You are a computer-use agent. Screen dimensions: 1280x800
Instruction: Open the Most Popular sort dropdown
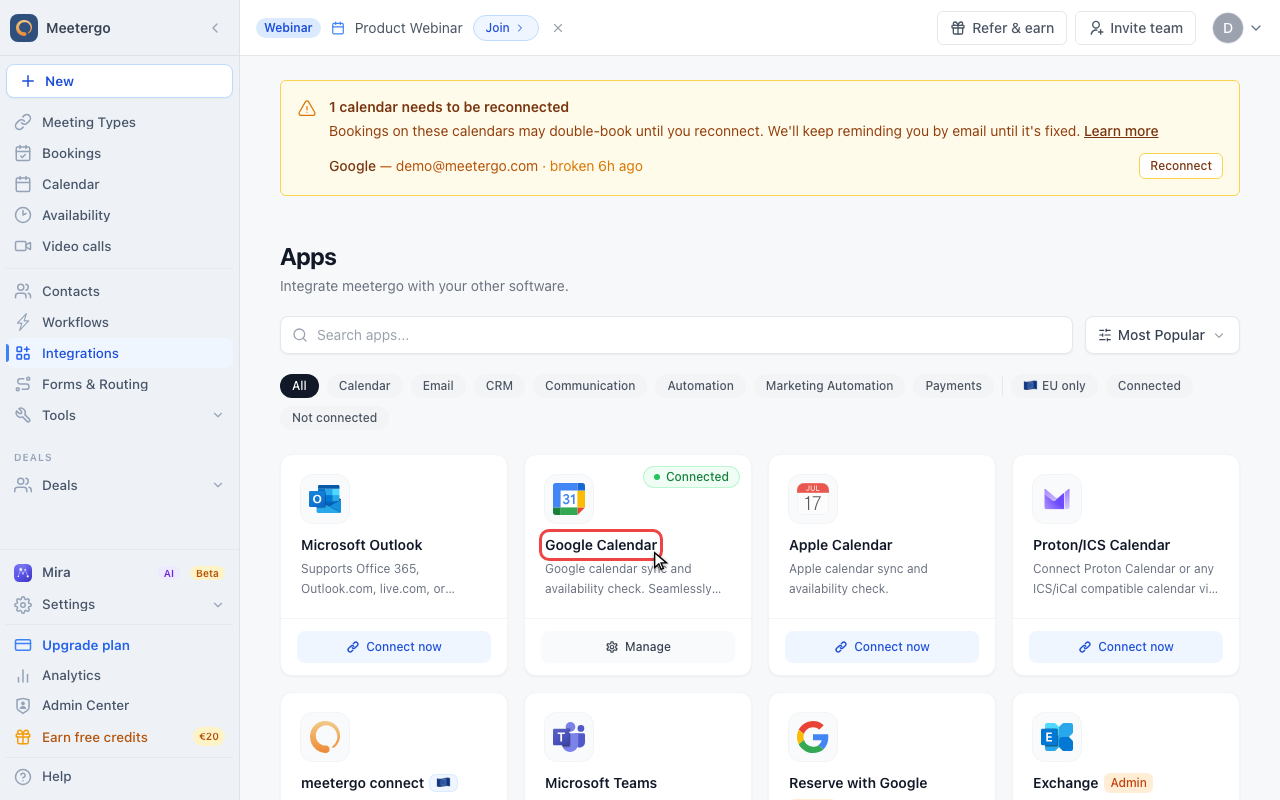[1162, 335]
